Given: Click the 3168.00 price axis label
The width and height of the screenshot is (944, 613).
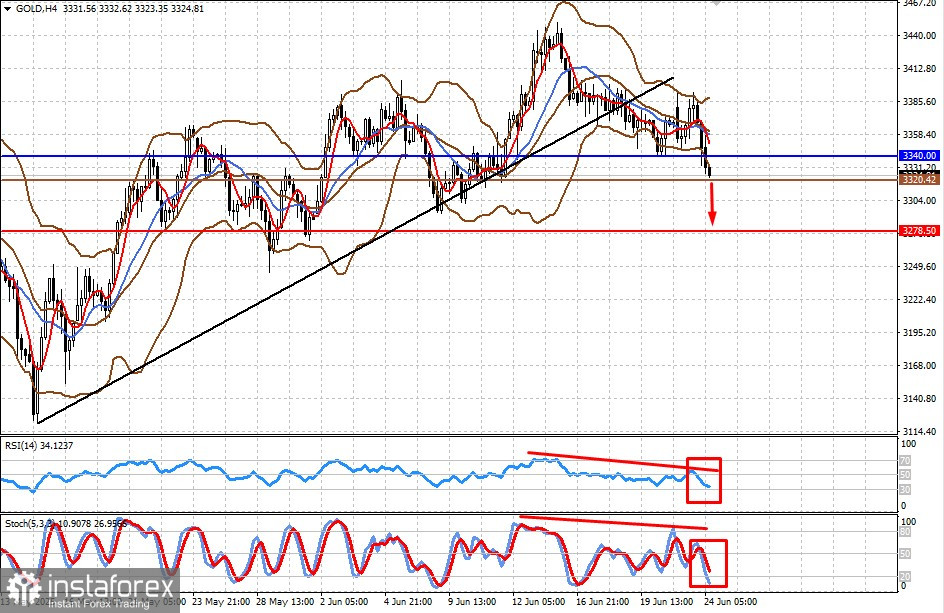Looking at the screenshot, I should 919,366.
